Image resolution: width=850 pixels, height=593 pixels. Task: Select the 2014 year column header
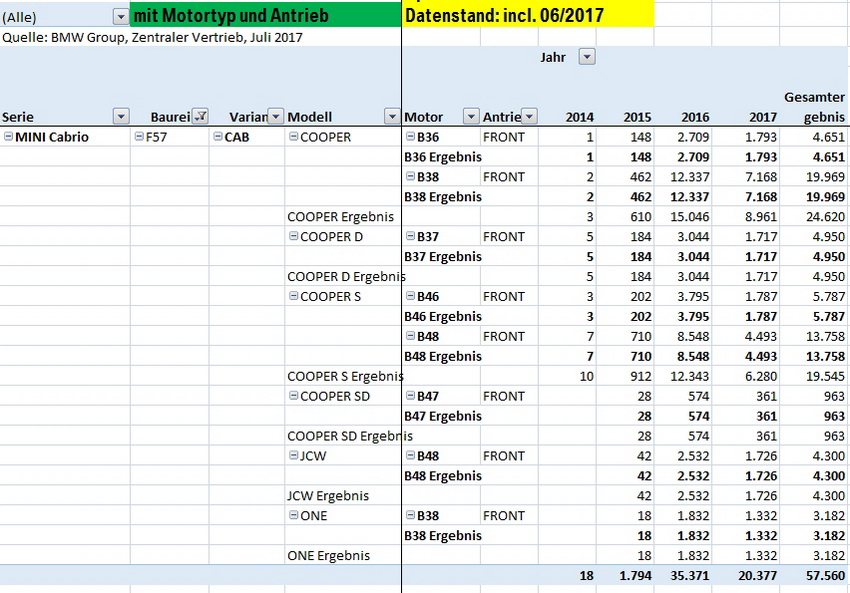(x=579, y=117)
